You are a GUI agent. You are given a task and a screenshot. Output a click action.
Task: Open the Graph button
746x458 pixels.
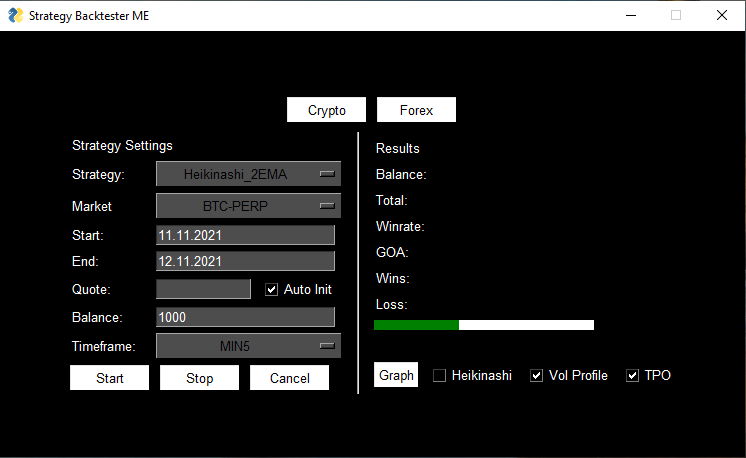pos(396,375)
